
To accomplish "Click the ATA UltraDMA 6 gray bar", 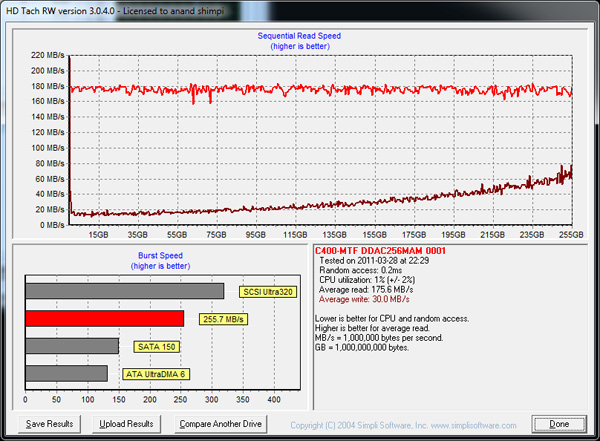I will [x=66, y=373].
